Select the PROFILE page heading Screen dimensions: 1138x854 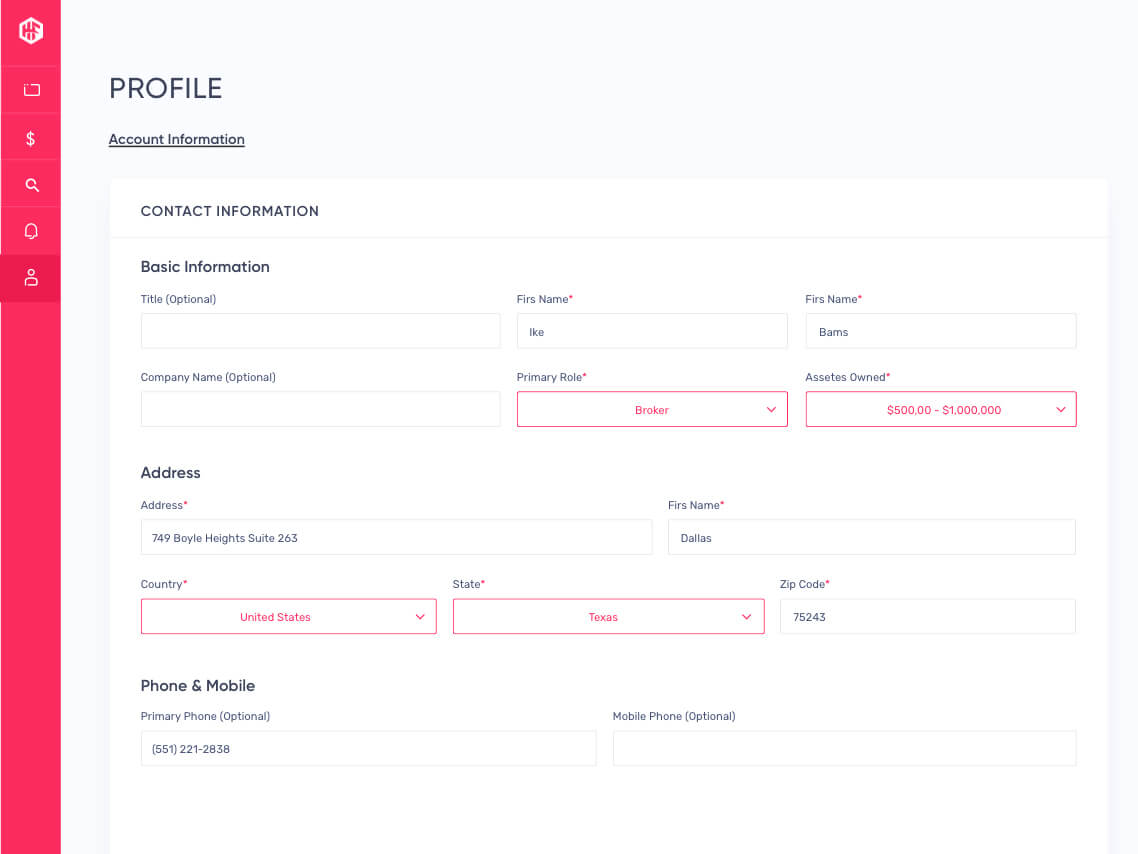coord(165,89)
